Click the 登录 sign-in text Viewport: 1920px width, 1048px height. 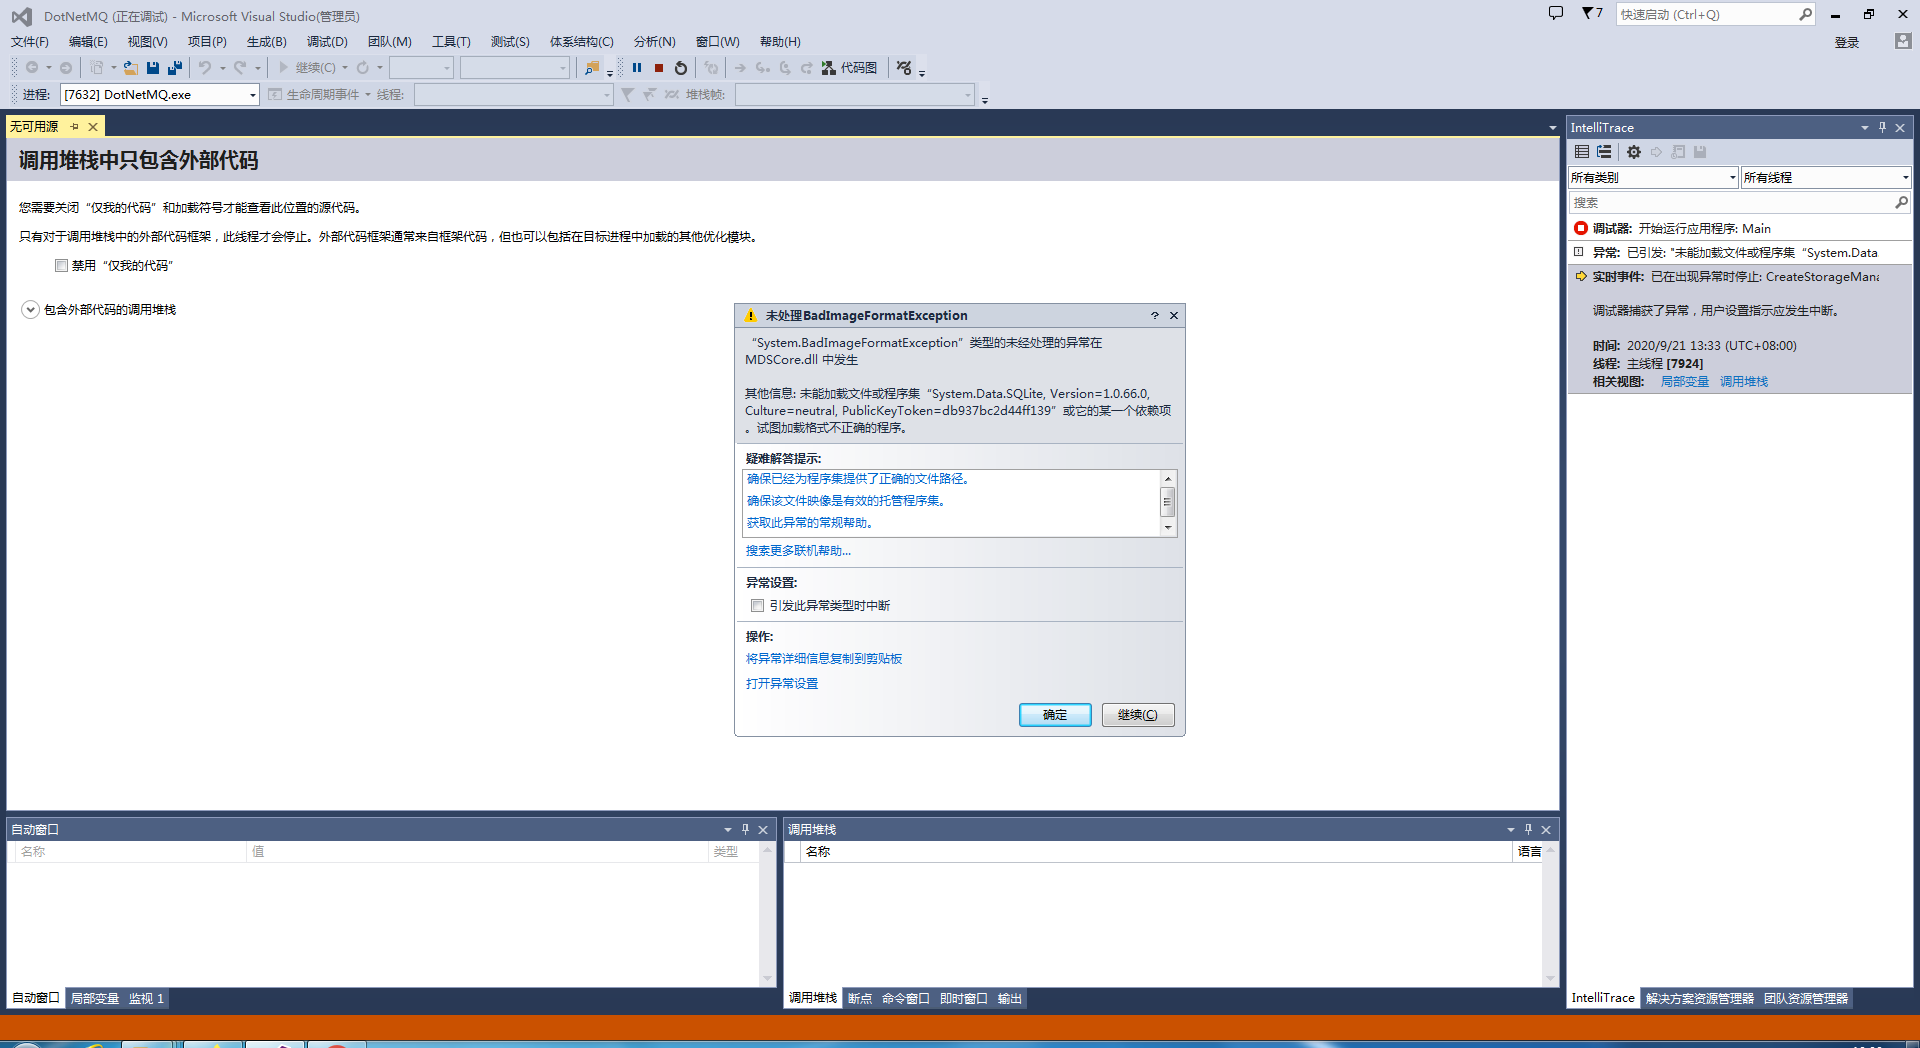pos(1847,42)
